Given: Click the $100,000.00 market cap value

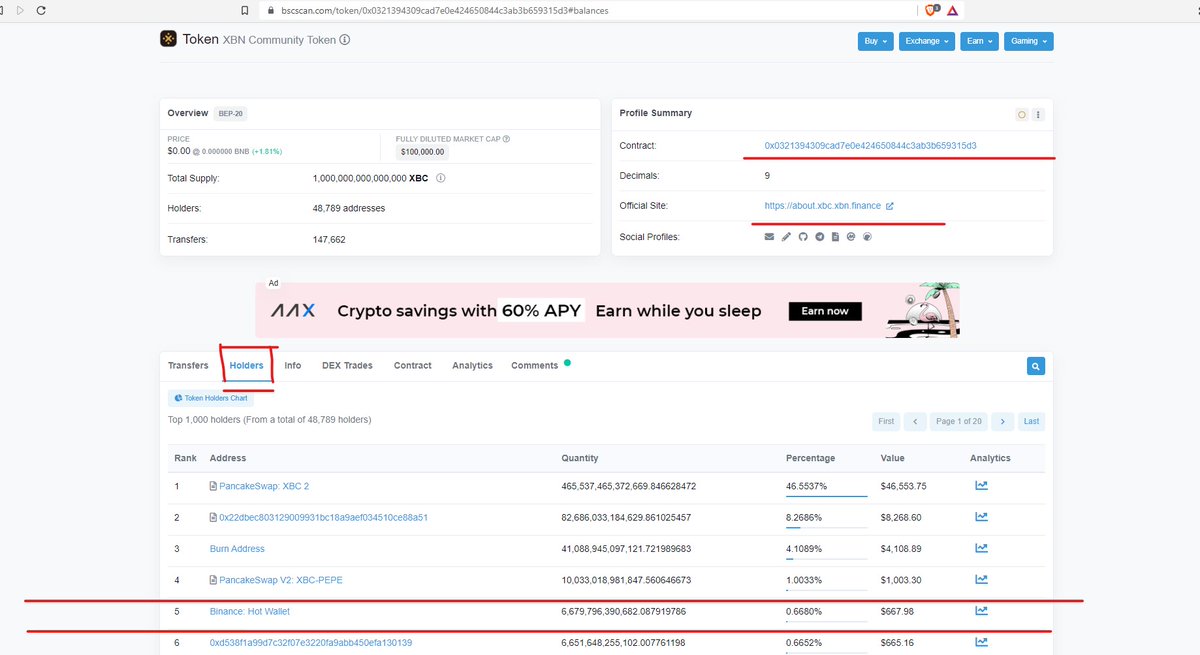Looking at the screenshot, I should pyautogui.click(x=422, y=152).
